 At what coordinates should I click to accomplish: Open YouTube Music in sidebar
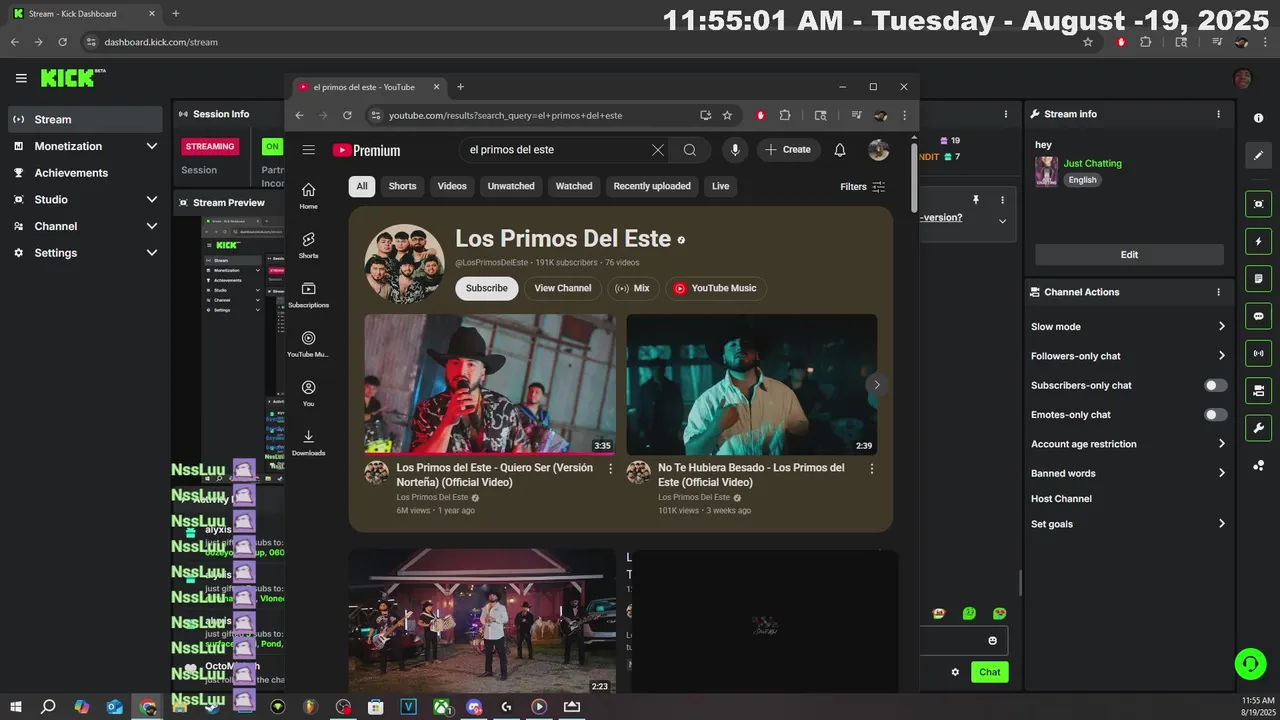308,344
